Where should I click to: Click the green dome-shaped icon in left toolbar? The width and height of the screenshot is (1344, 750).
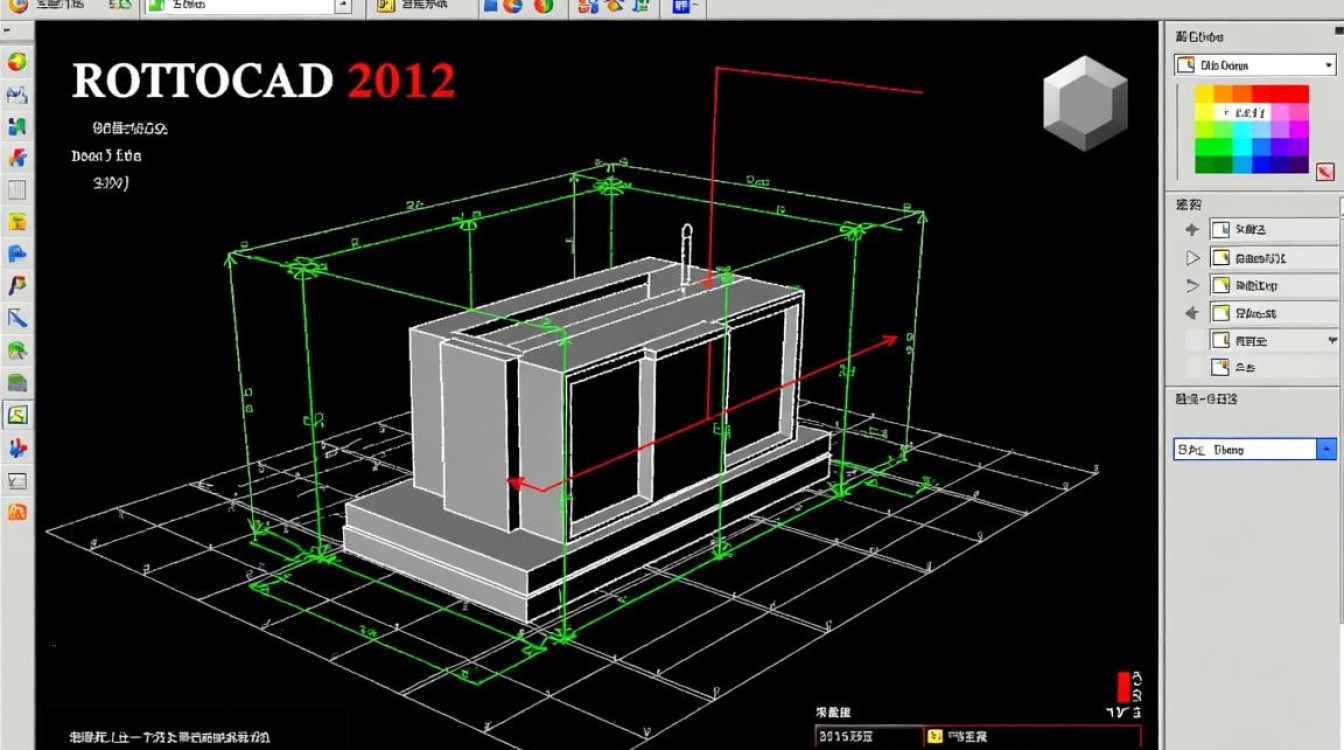point(17,351)
